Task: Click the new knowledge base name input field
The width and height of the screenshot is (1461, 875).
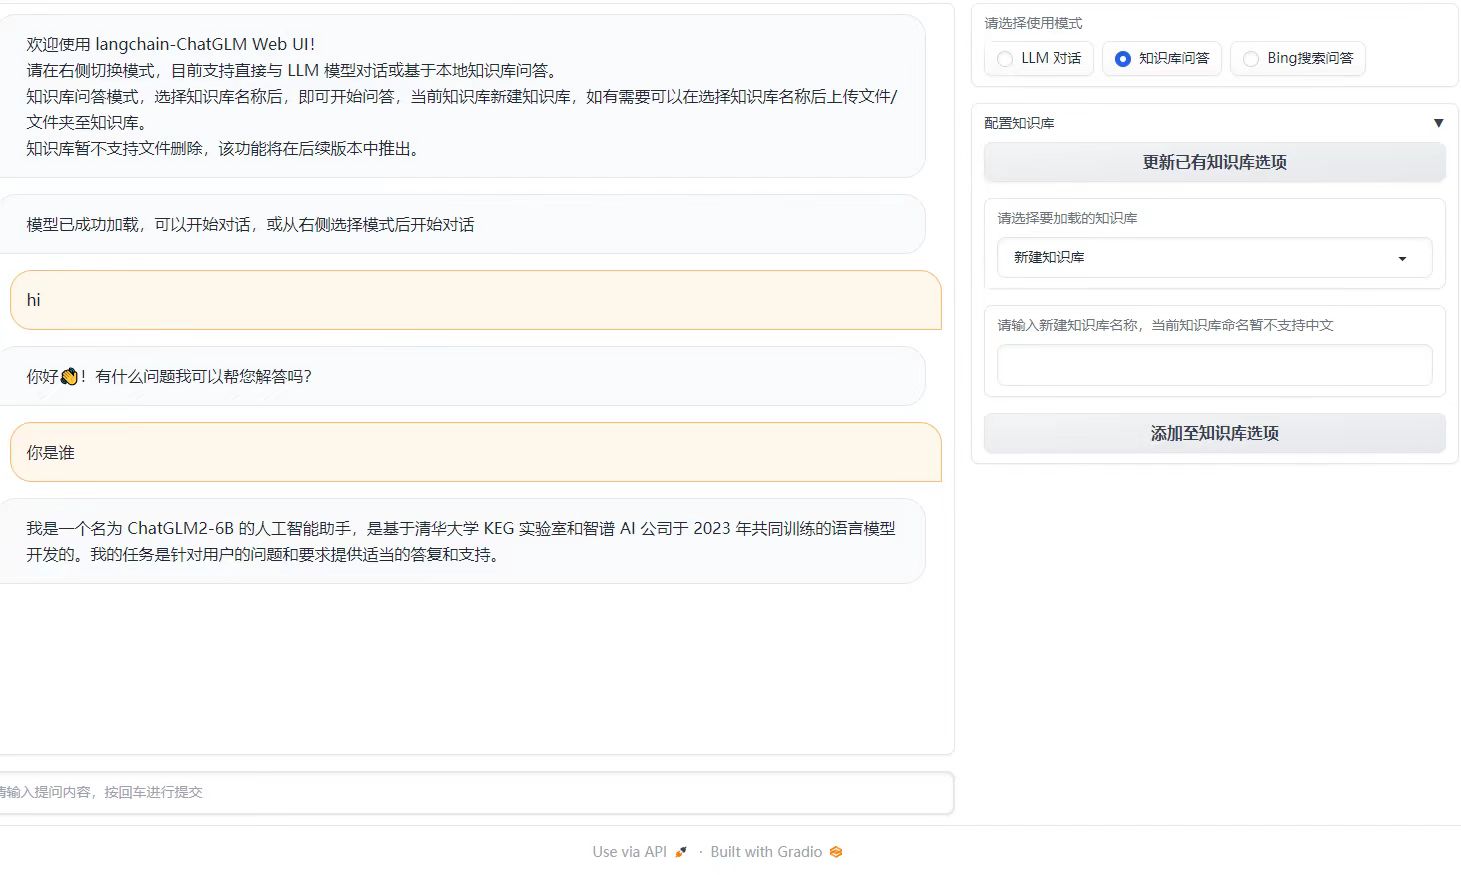Action: (x=1215, y=365)
